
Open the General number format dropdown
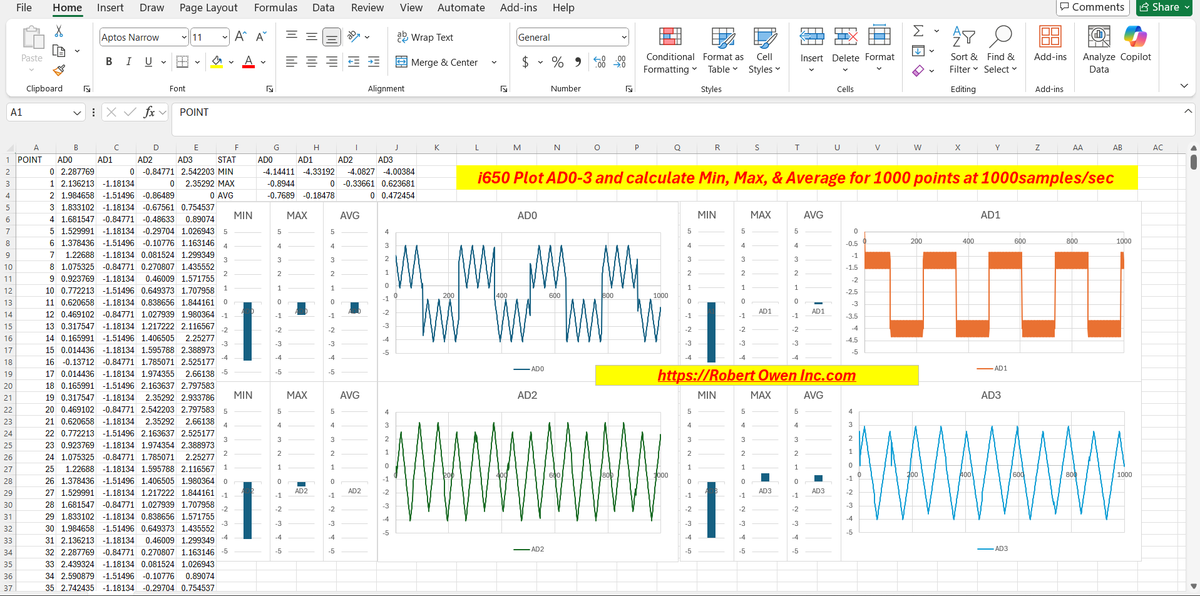pos(625,37)
